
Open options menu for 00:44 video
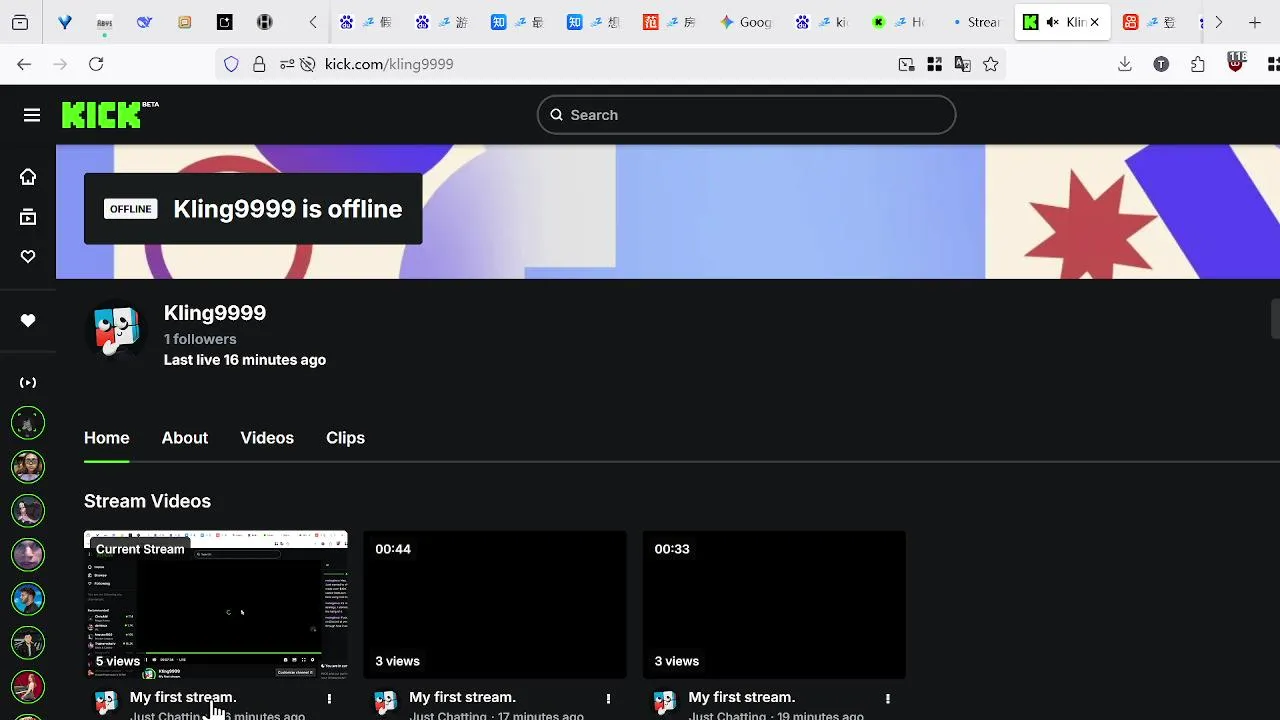[x=608, y=699]
